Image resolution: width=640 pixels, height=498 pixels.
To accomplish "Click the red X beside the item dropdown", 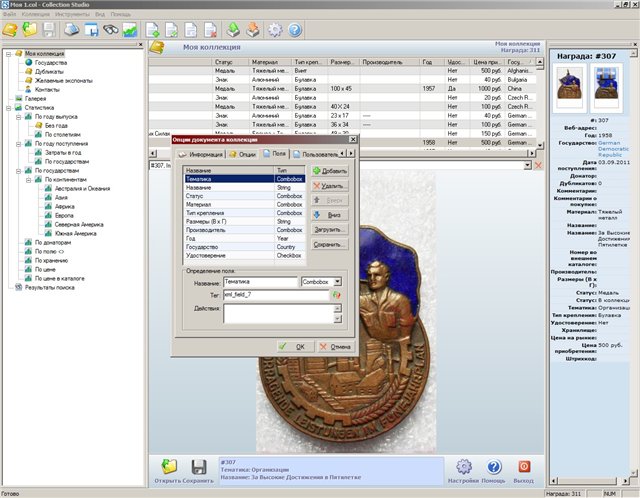I will pos(538,165).
